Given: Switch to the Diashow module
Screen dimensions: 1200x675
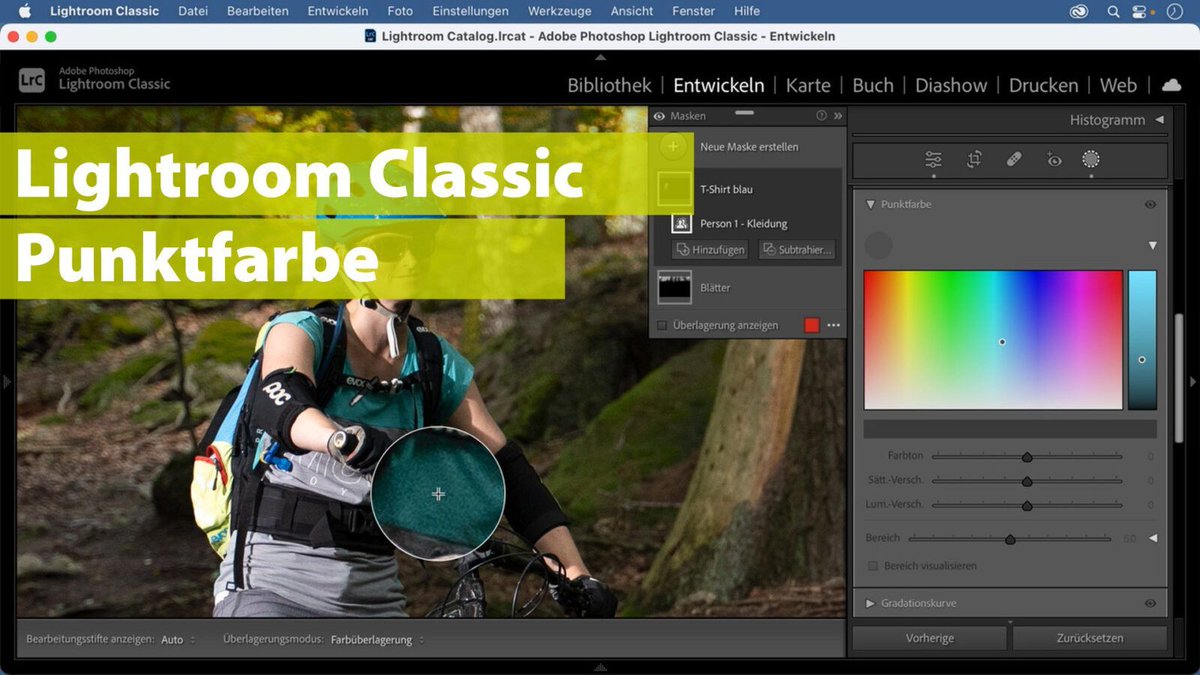Looking at the screenshot, I should (x=951, y=85).
